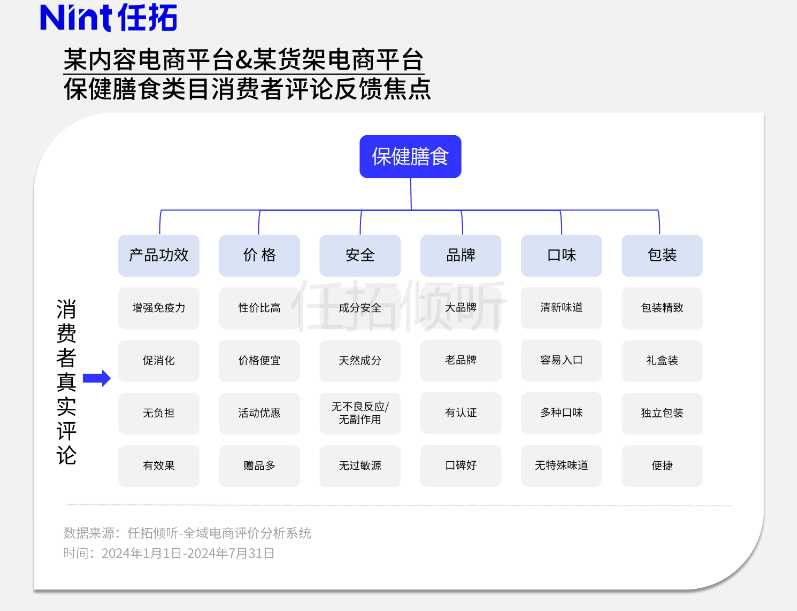The image size is (797, 611).
Task: Select the 活动优惠 cell
Action: point(259,413)
